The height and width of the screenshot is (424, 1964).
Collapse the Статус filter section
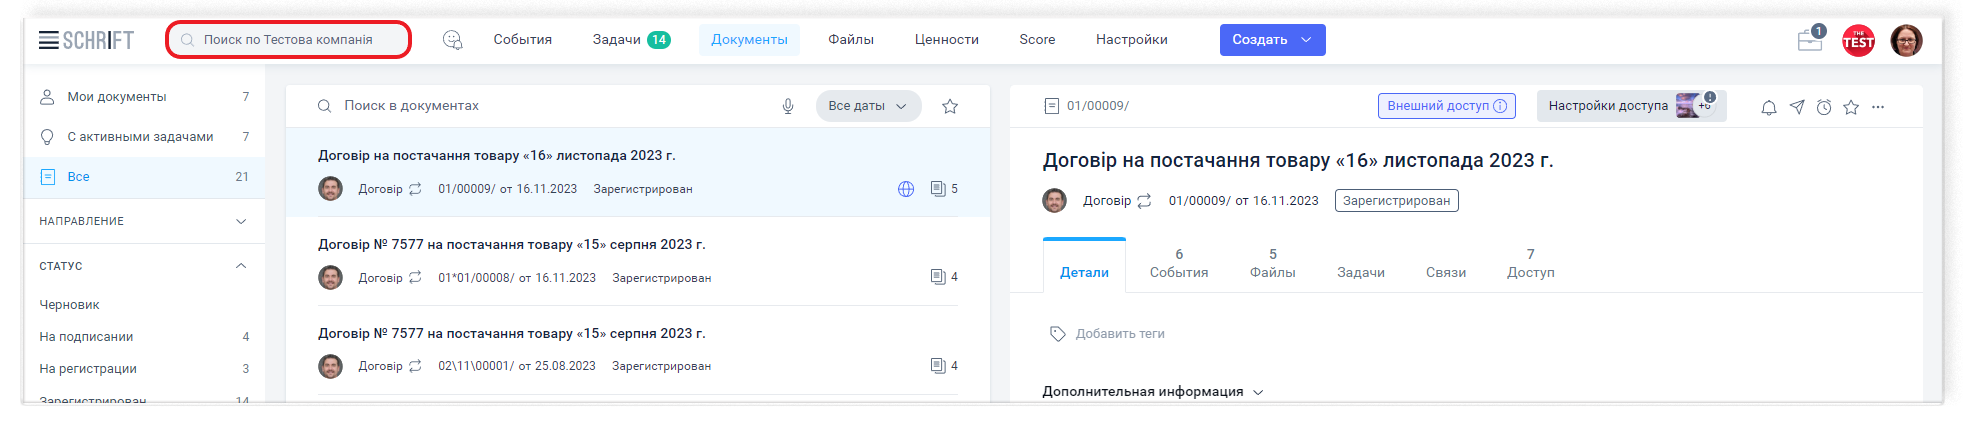240,266
